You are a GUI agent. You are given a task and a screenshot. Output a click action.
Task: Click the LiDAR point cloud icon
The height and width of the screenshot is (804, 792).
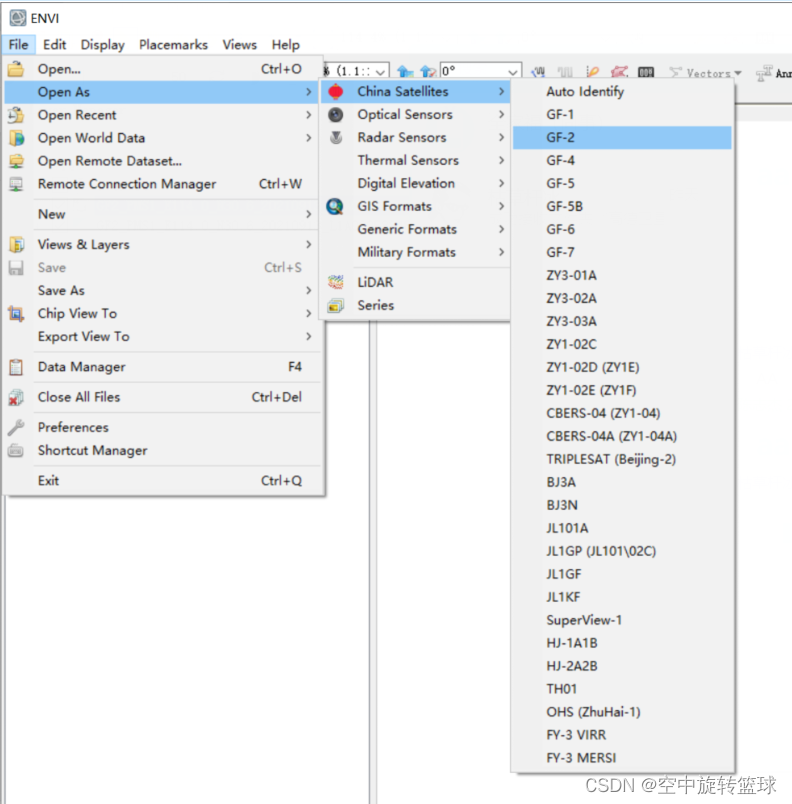point(336,282)
